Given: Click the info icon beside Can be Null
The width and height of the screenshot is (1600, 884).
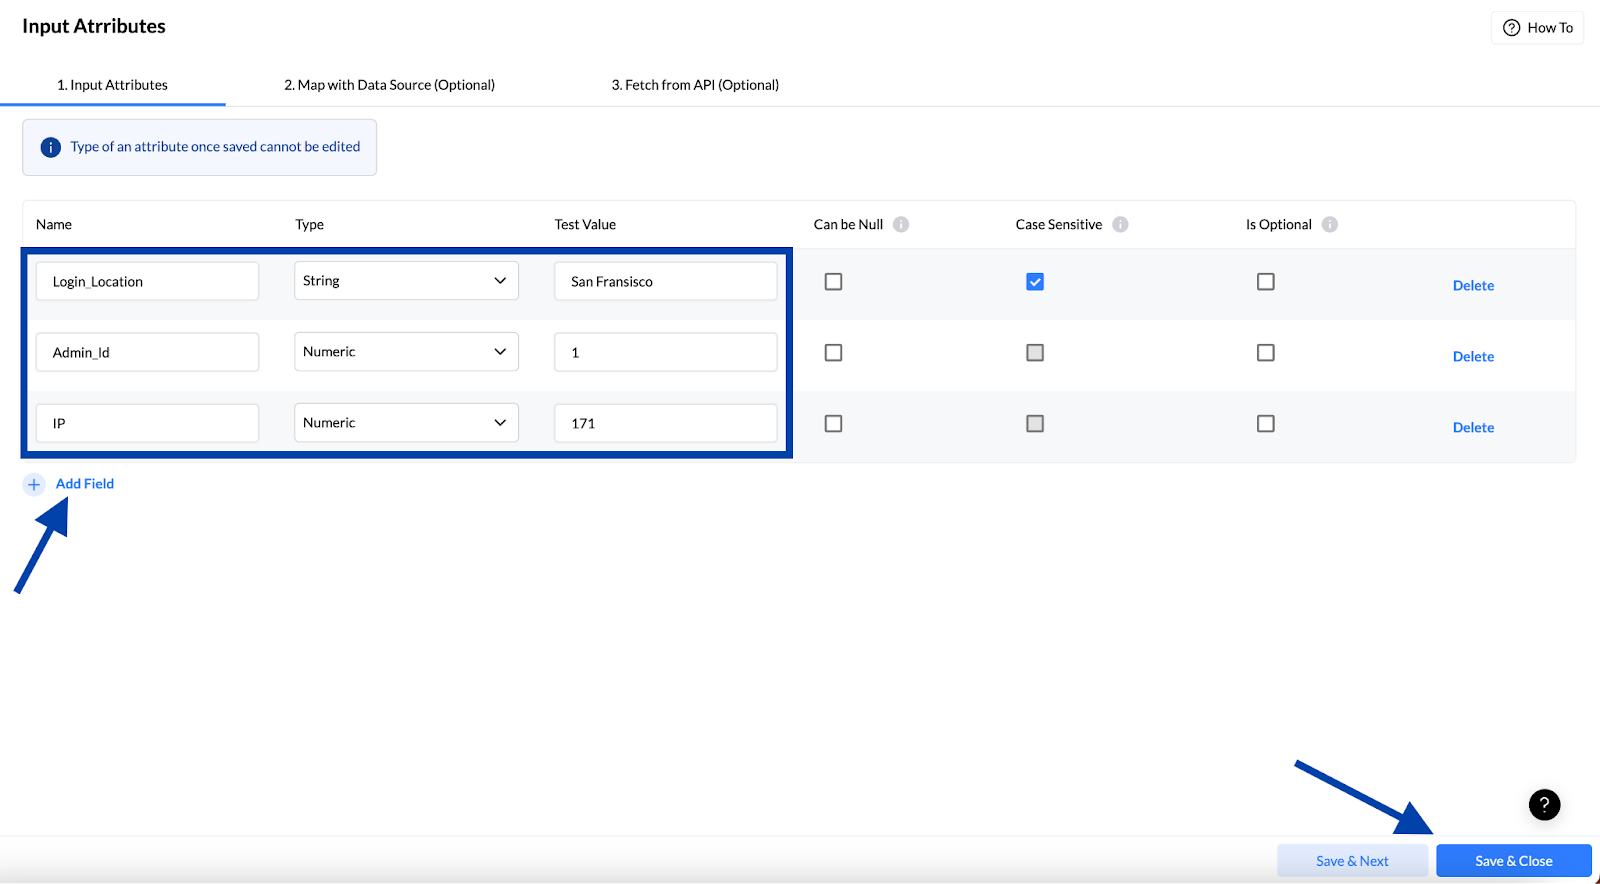Looking at the screenshot, I should pos(901,224).
